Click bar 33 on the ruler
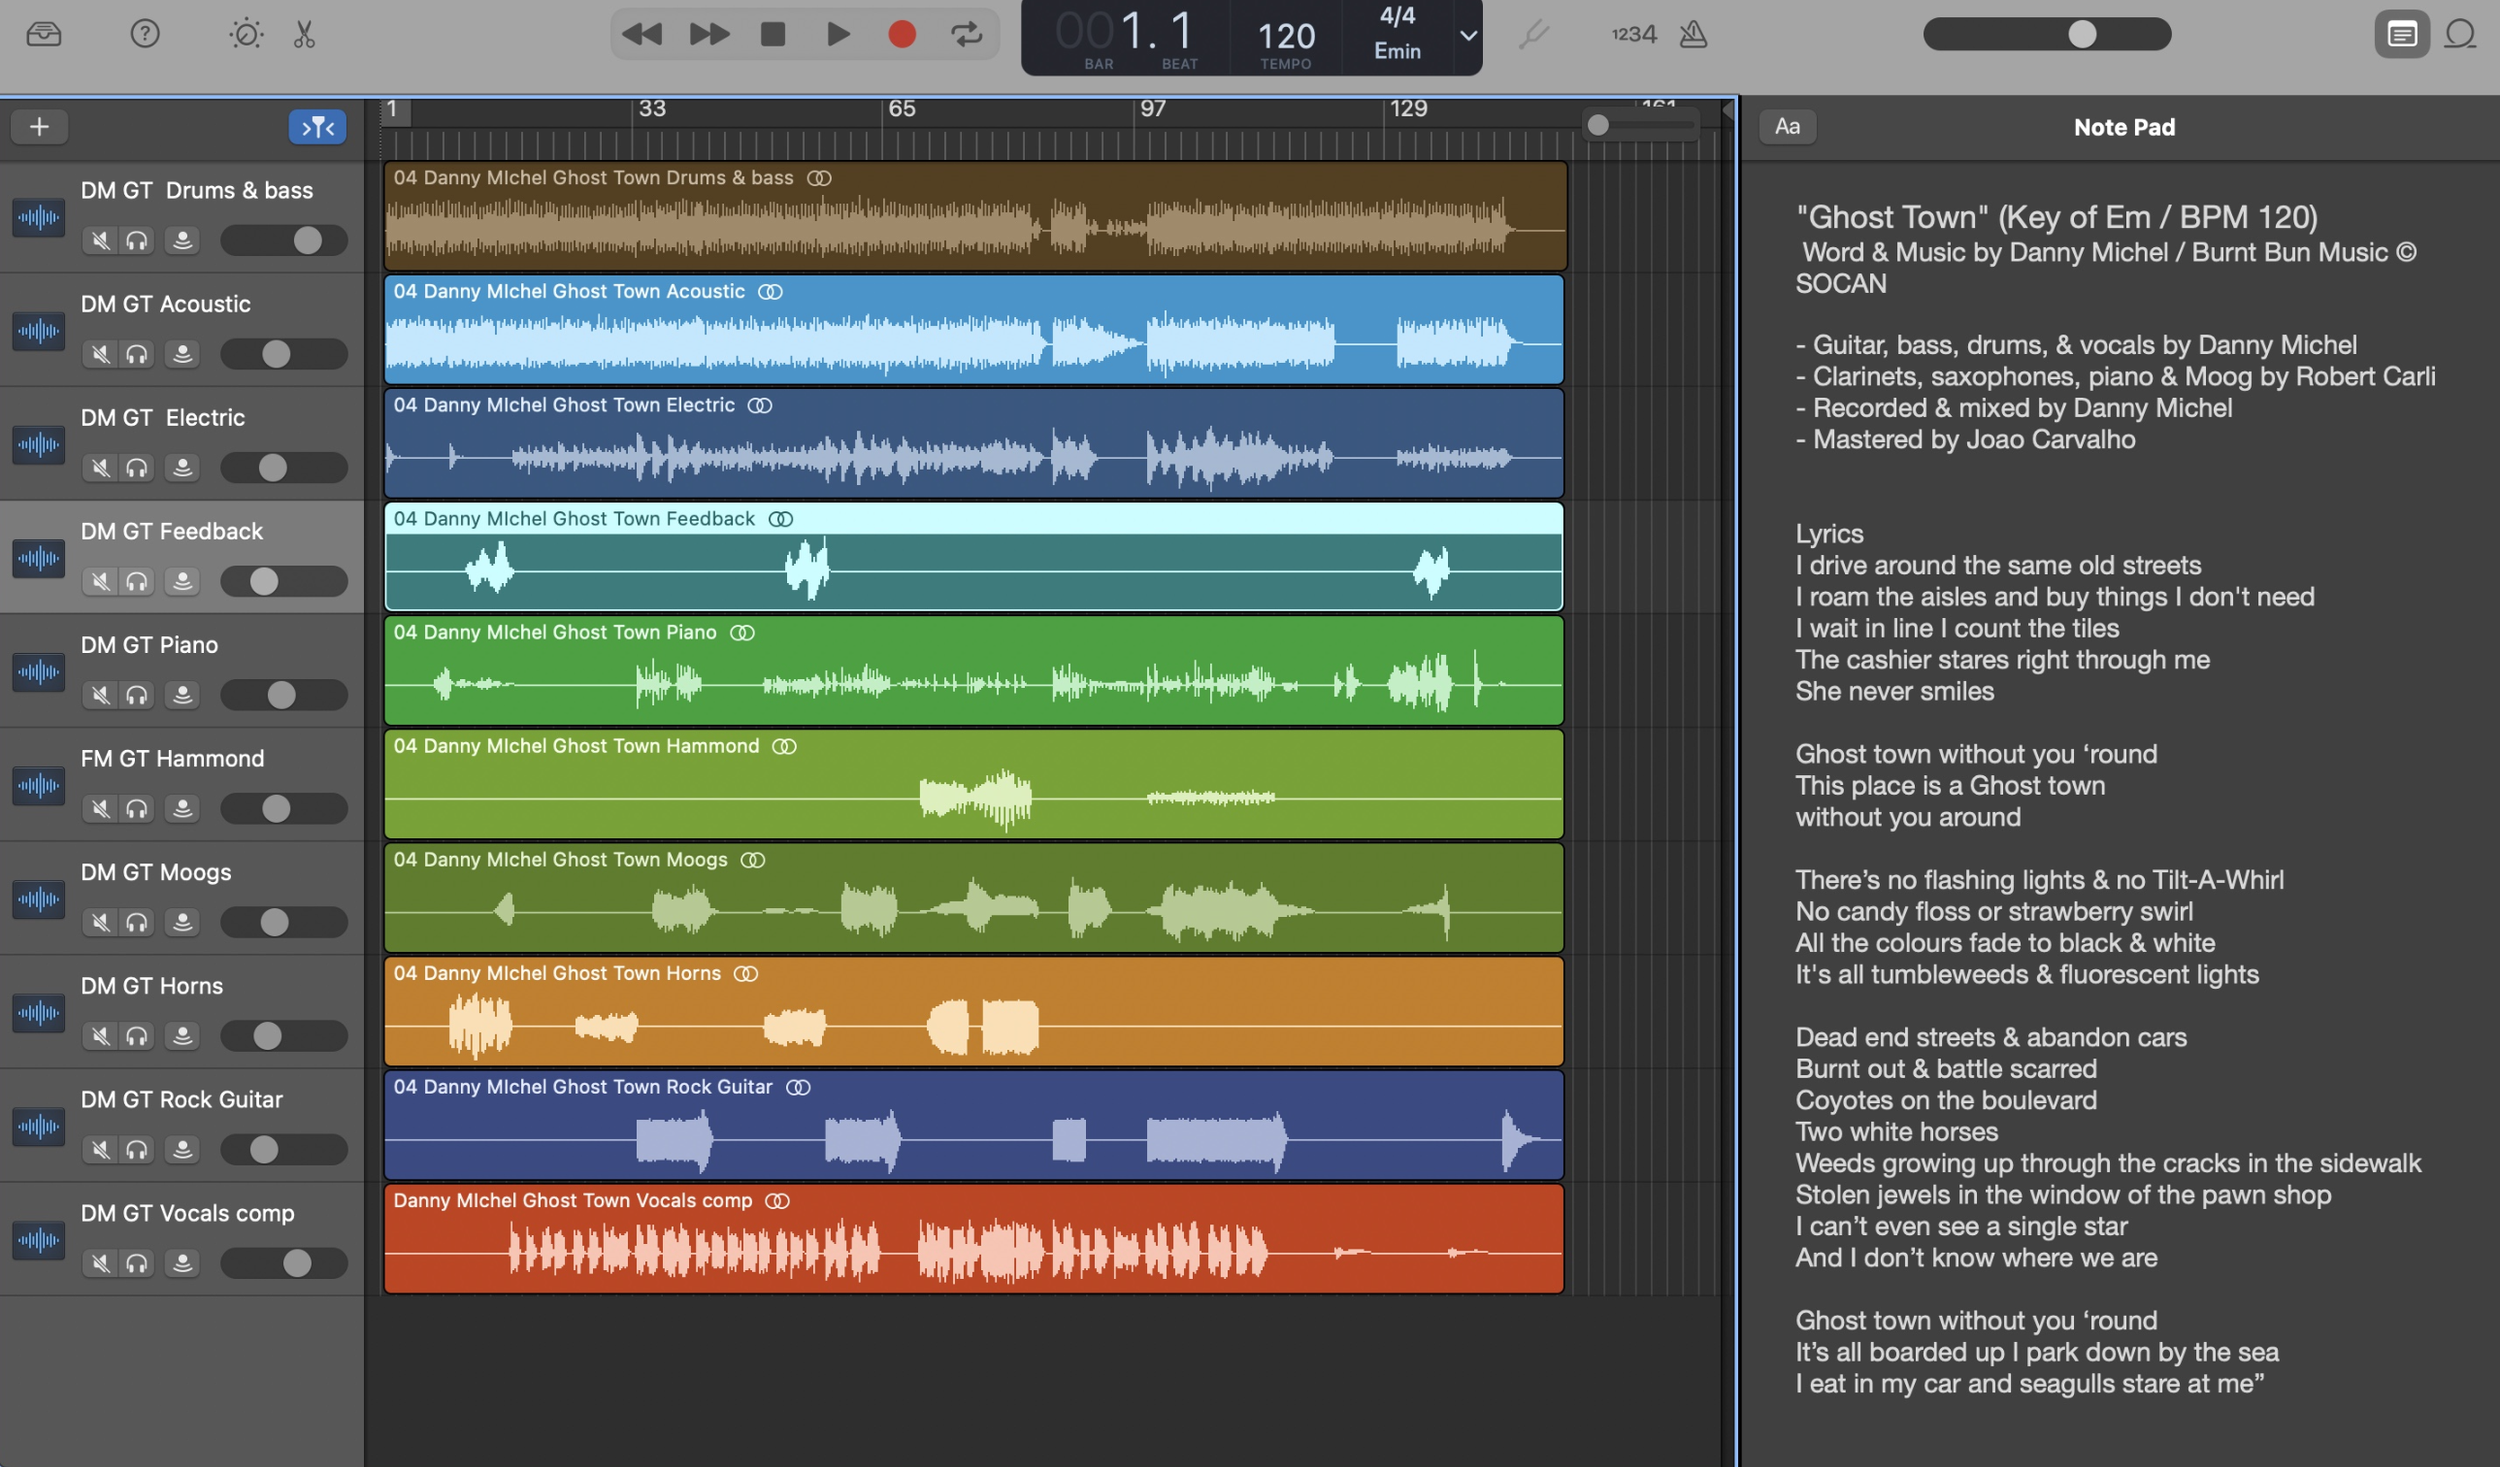 click(x=651, y=108)
